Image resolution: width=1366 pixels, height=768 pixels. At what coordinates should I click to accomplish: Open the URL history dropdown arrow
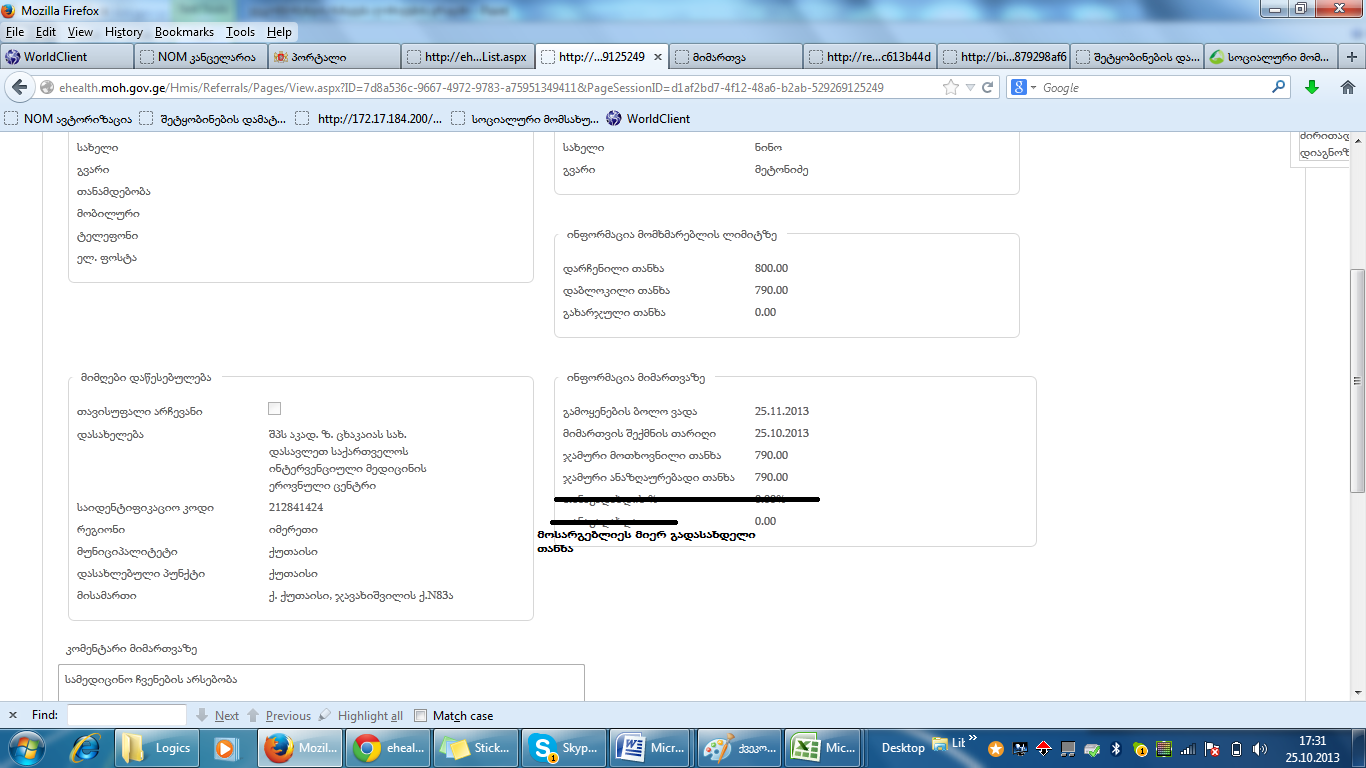969,88
